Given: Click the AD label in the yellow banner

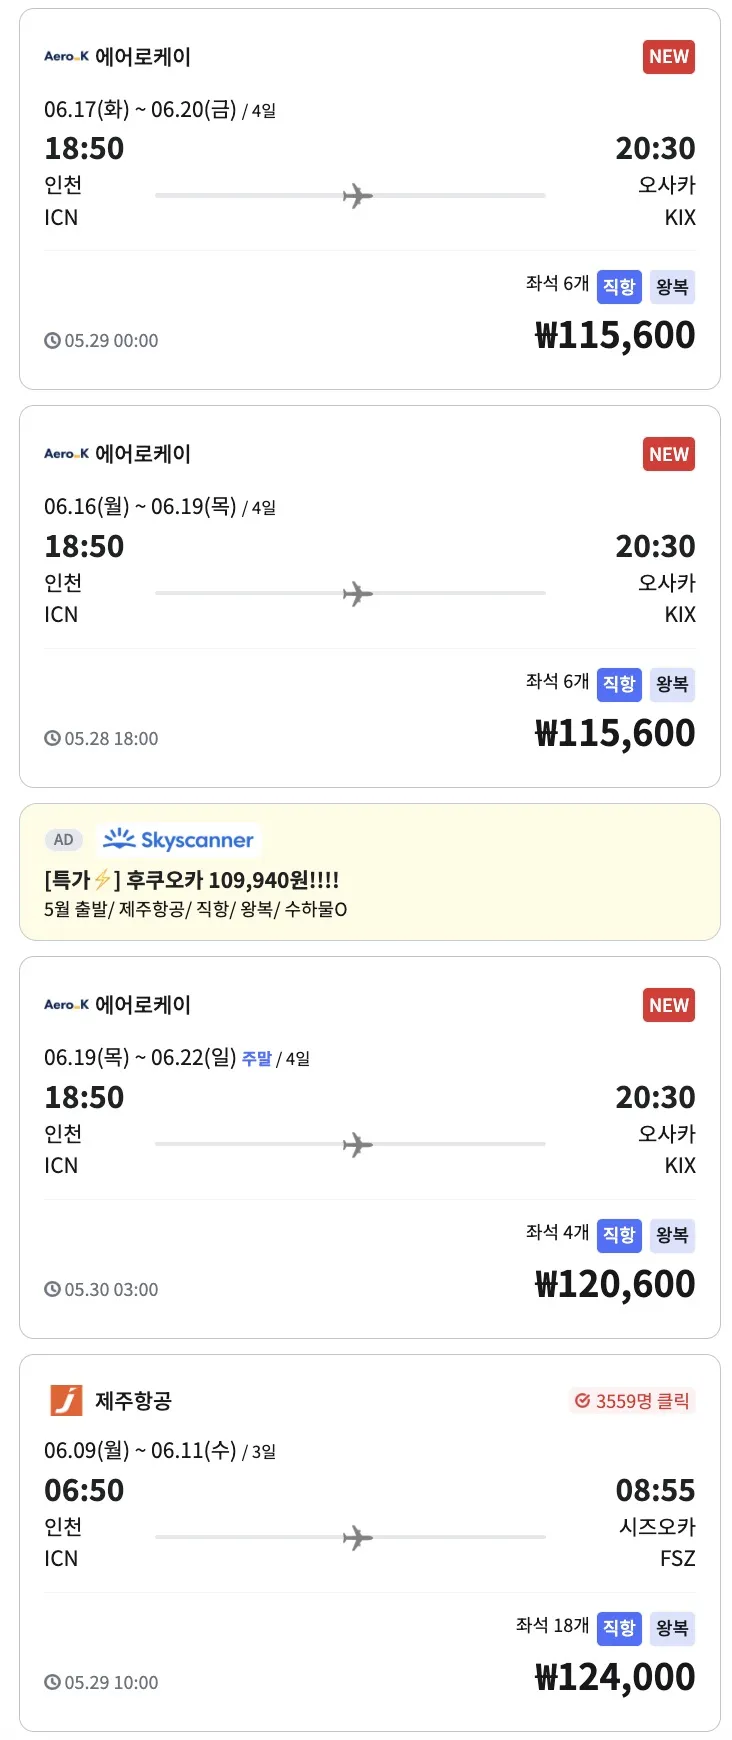Looking at the screenshot, I should [64, 840].
